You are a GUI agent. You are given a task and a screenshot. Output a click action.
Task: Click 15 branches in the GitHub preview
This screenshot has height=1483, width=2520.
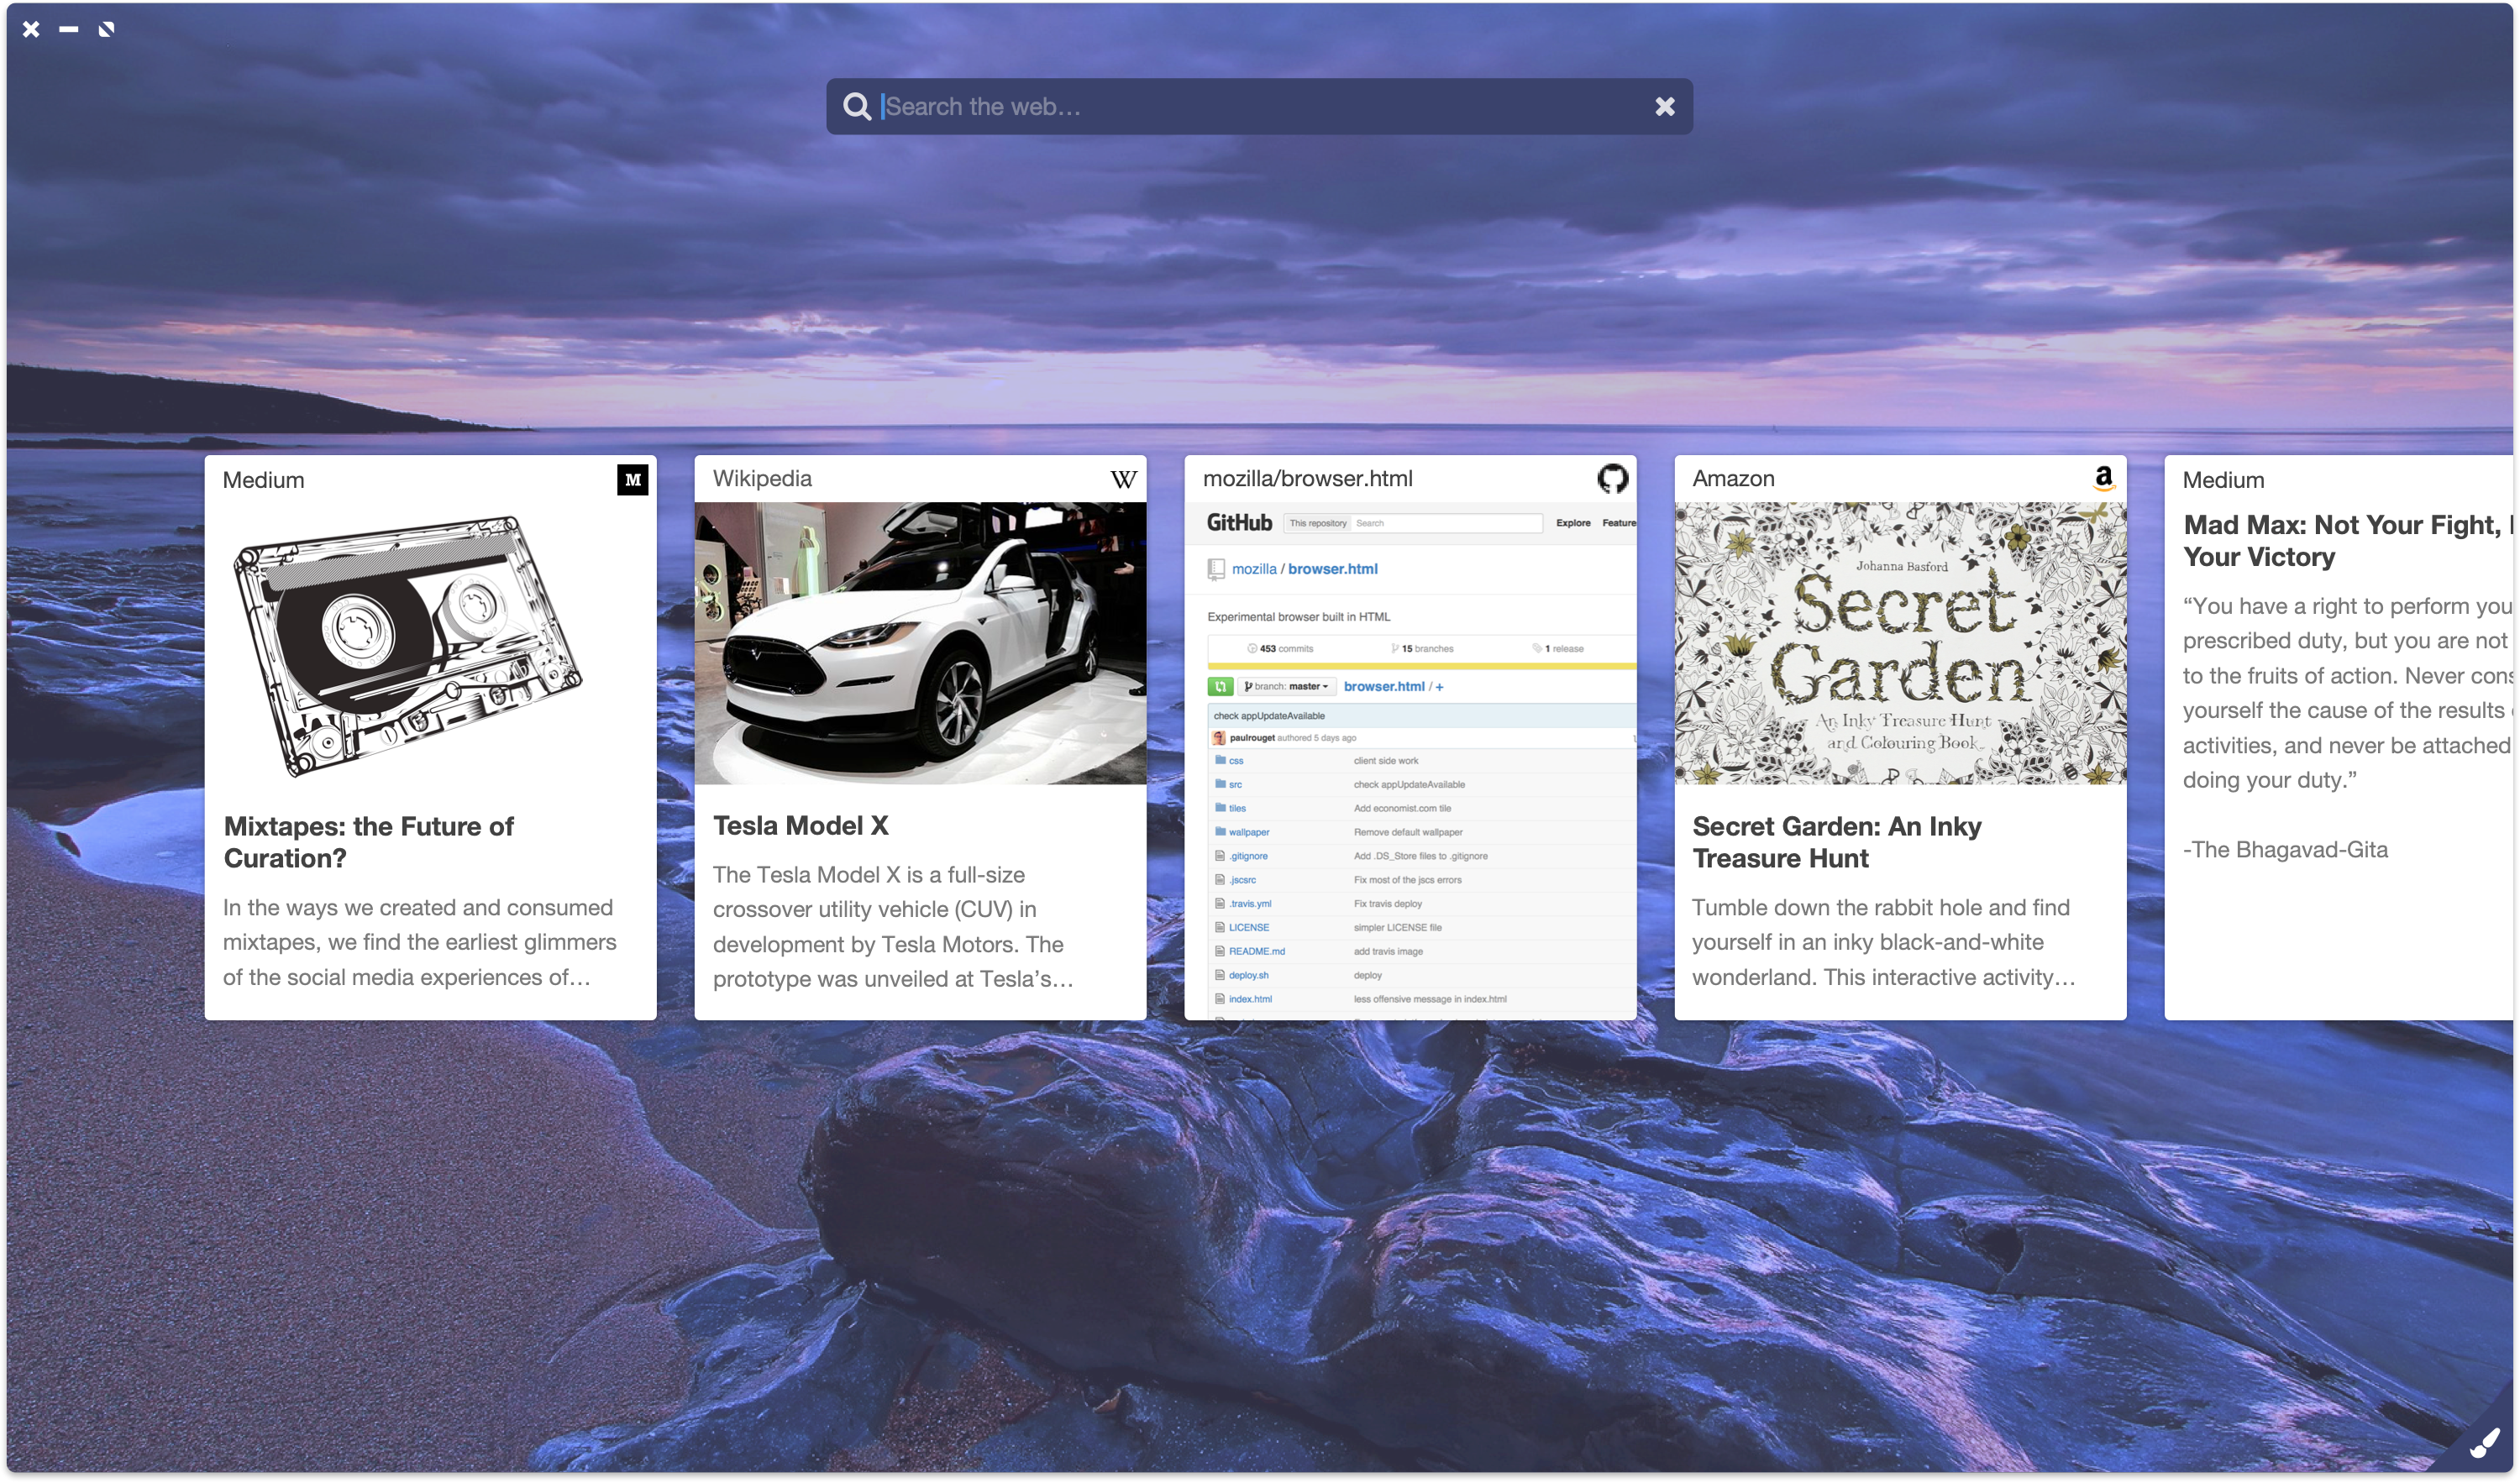[x=1423, y=648]
